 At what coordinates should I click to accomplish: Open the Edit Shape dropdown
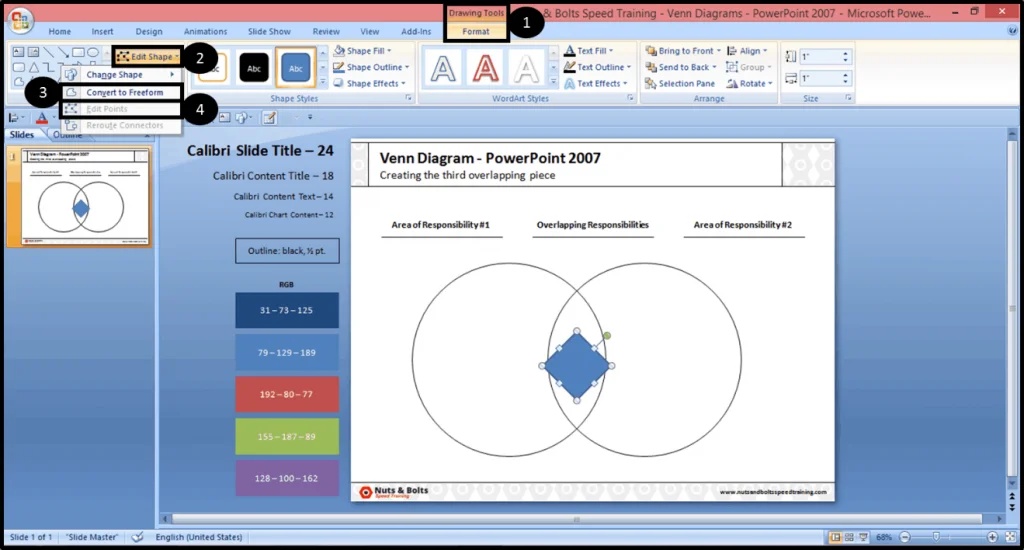click(x=148, y=57)
